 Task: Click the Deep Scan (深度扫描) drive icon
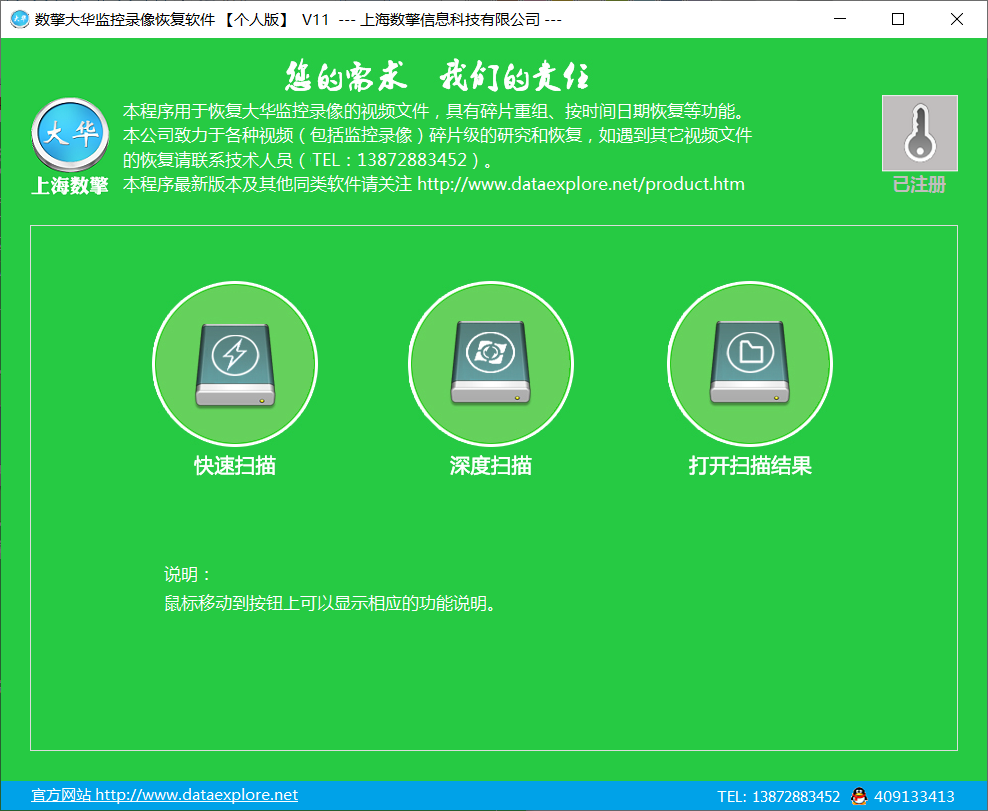pyautogui.click(x=491, y=364)
